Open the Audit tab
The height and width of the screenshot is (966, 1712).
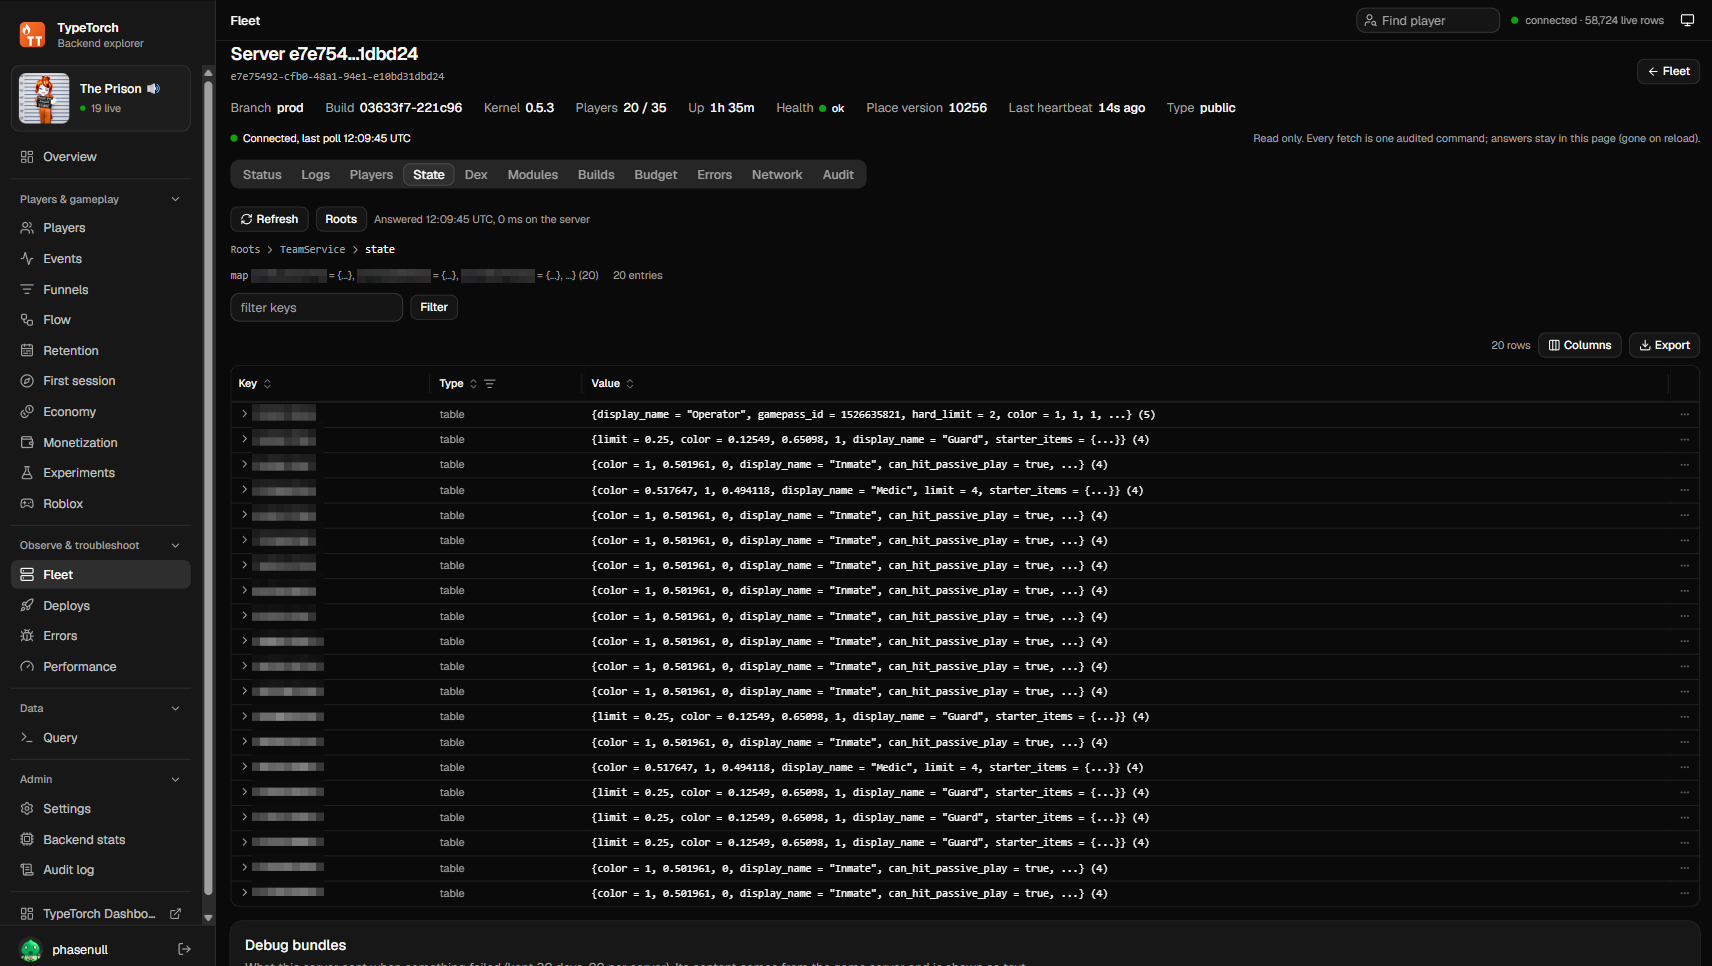[x=838, y=175]
